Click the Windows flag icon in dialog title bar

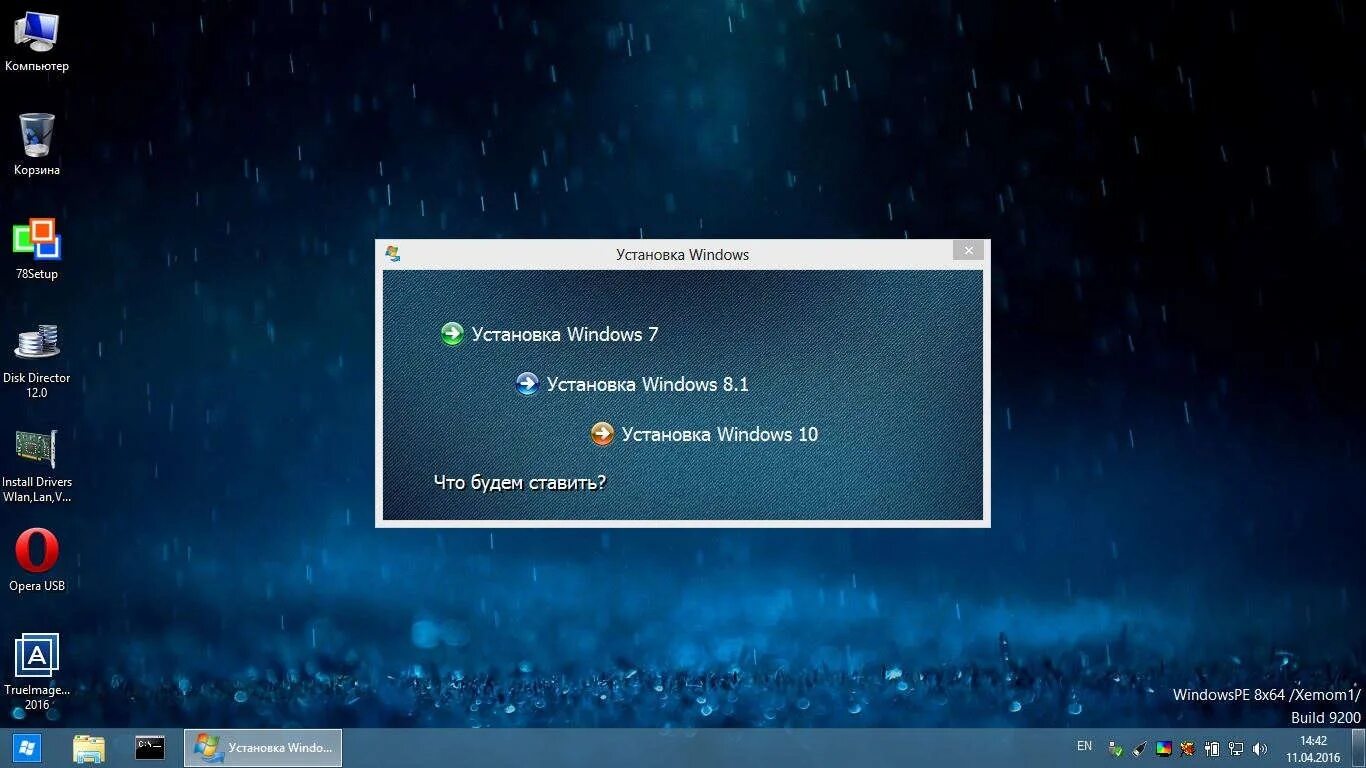(x=393, y=254)
